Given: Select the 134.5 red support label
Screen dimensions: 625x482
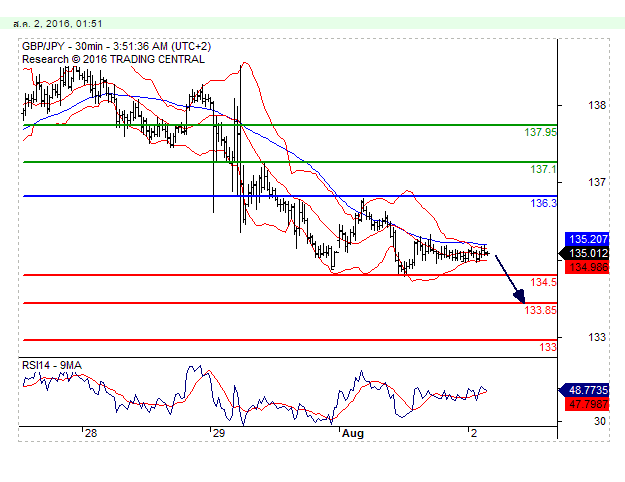Looking at the screenshot, I should (x=543, y=282).
